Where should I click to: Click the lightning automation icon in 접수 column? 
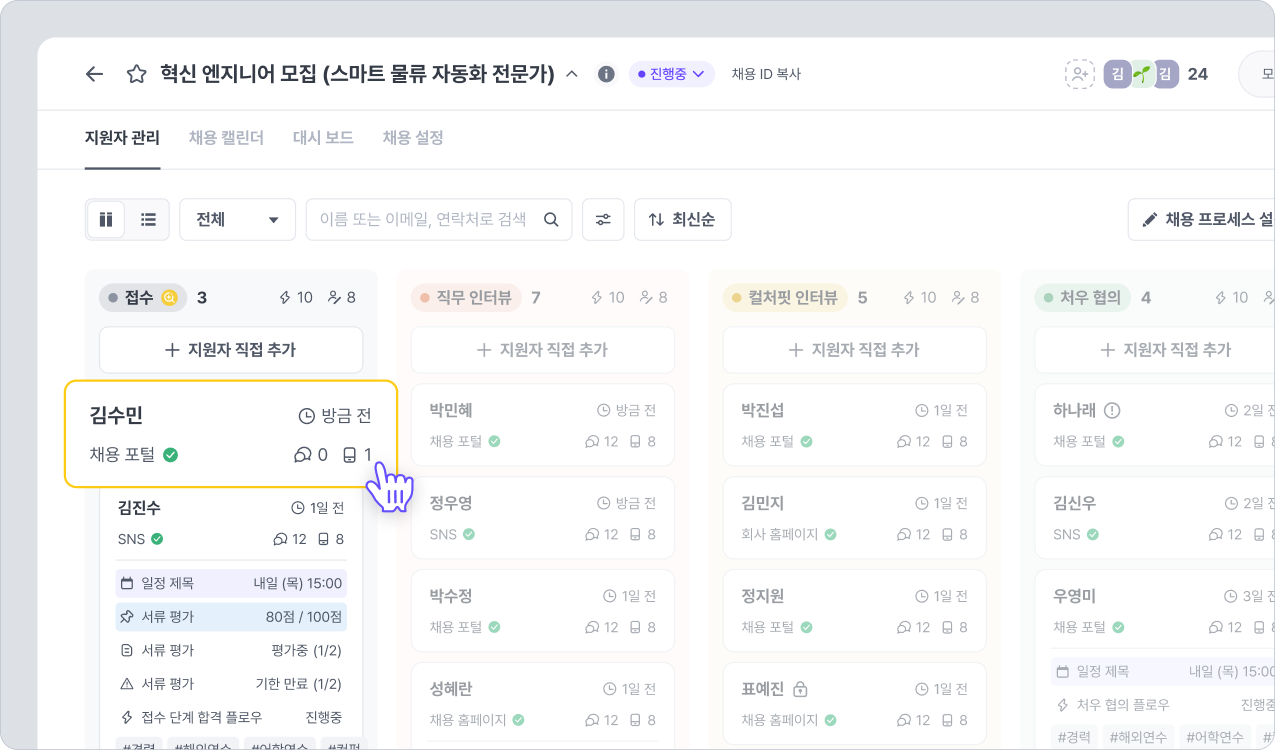pyautogui.click(x=285, y=297)
